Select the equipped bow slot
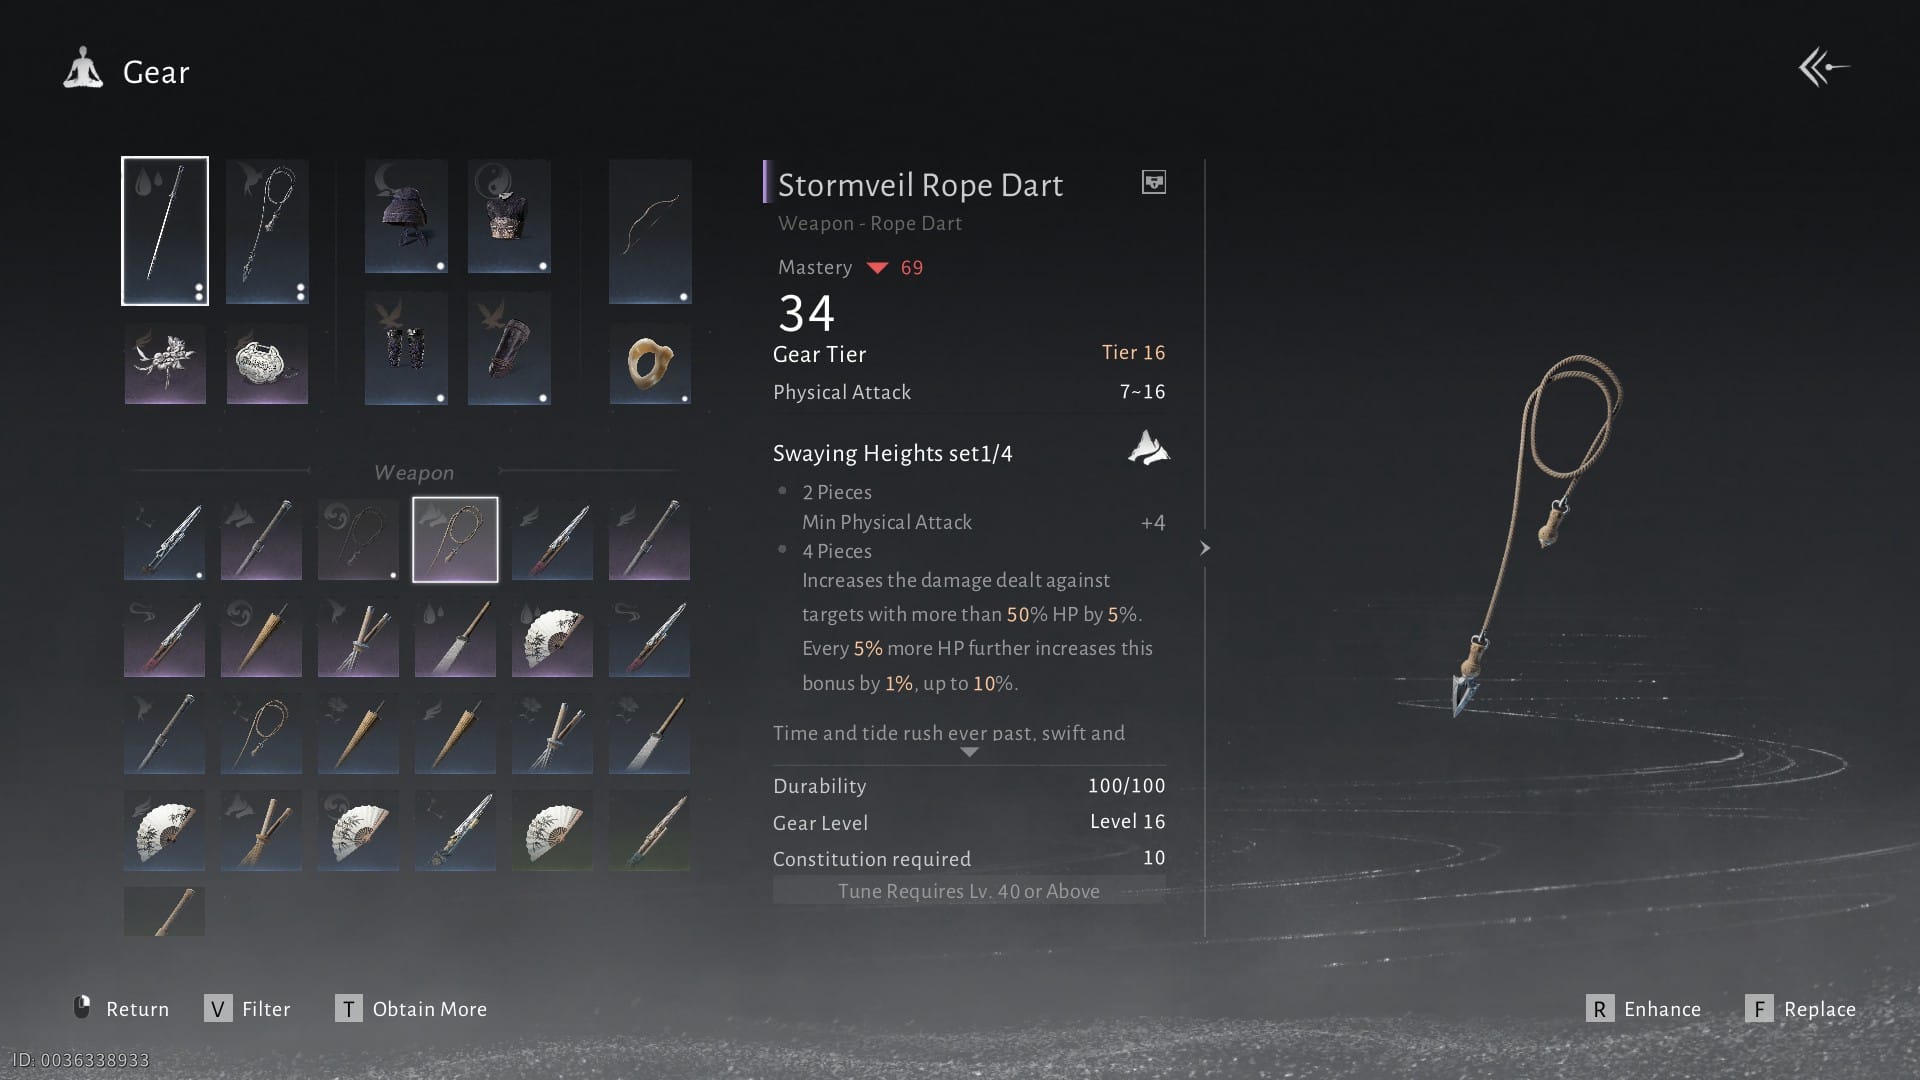 650,231
